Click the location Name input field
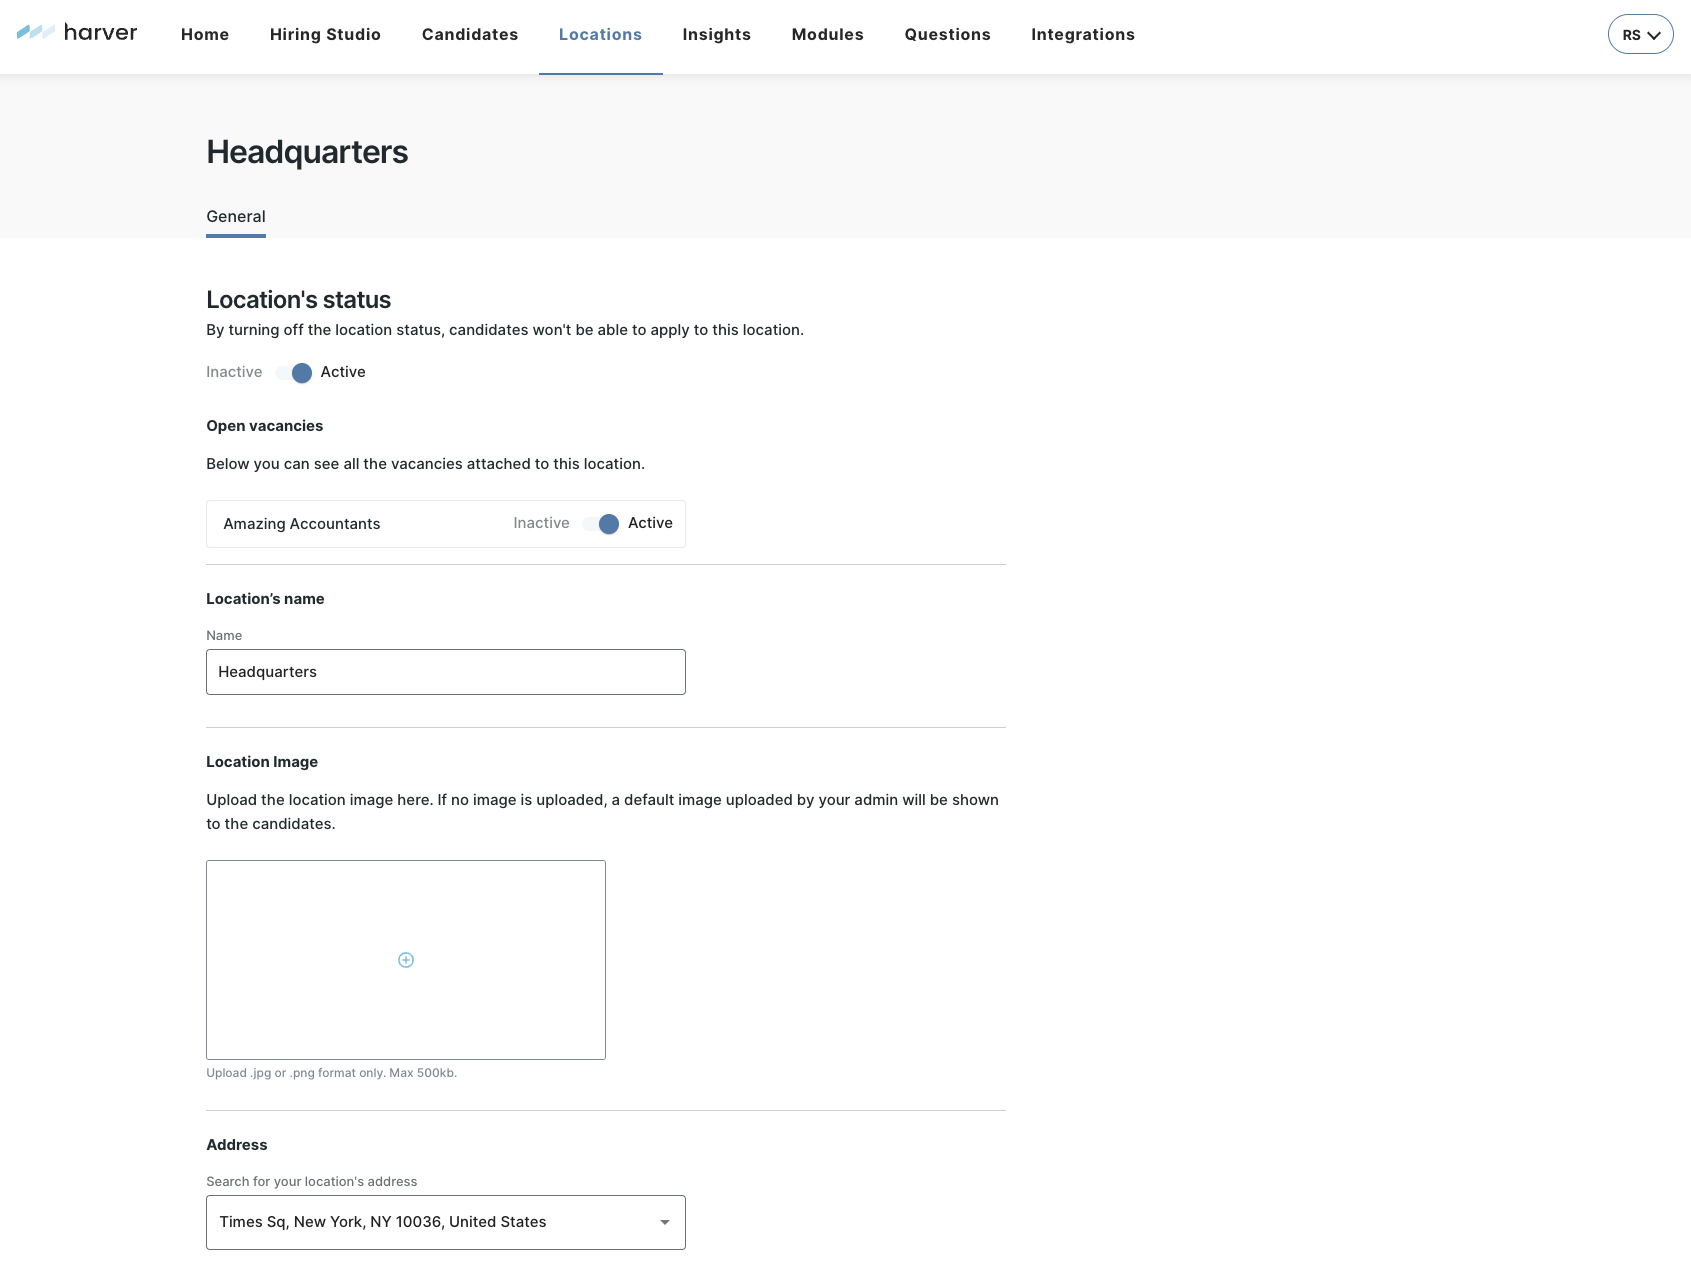The width and height of the screenshot is (1691, 1265). point(445,672)
